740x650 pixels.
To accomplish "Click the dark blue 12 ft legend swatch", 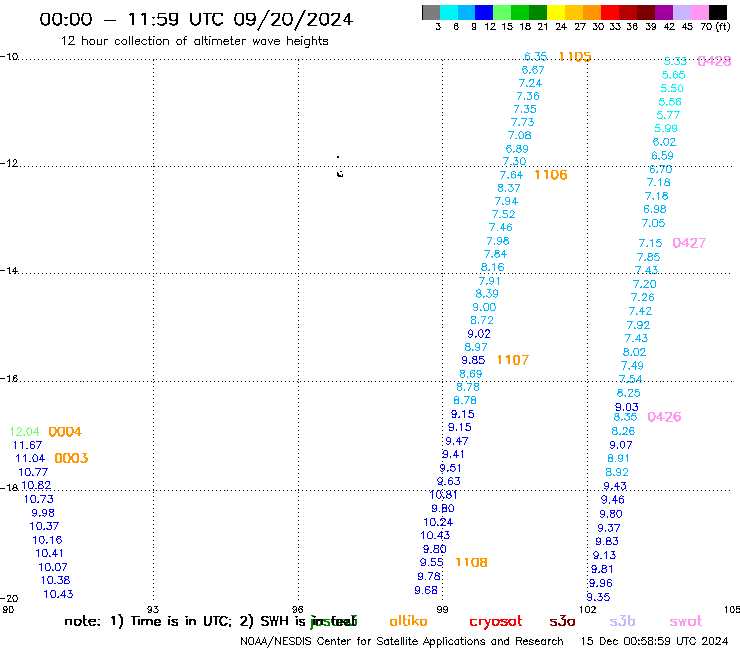I will click(x=485, y=12).
